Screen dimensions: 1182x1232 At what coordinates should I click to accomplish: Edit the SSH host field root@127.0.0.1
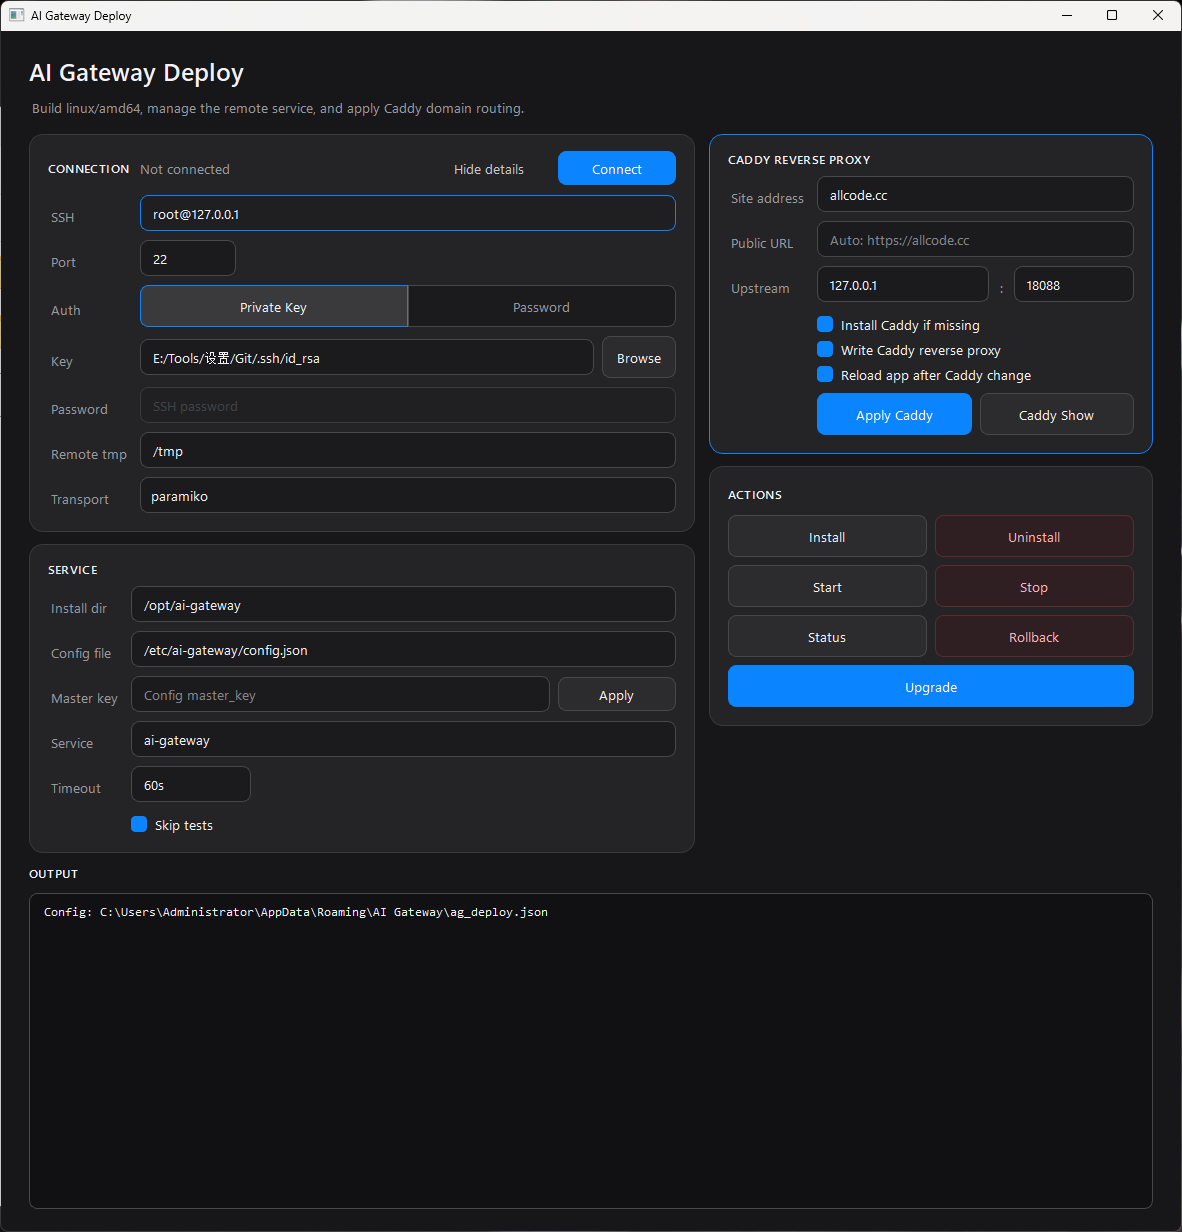(x=408, y=213)
